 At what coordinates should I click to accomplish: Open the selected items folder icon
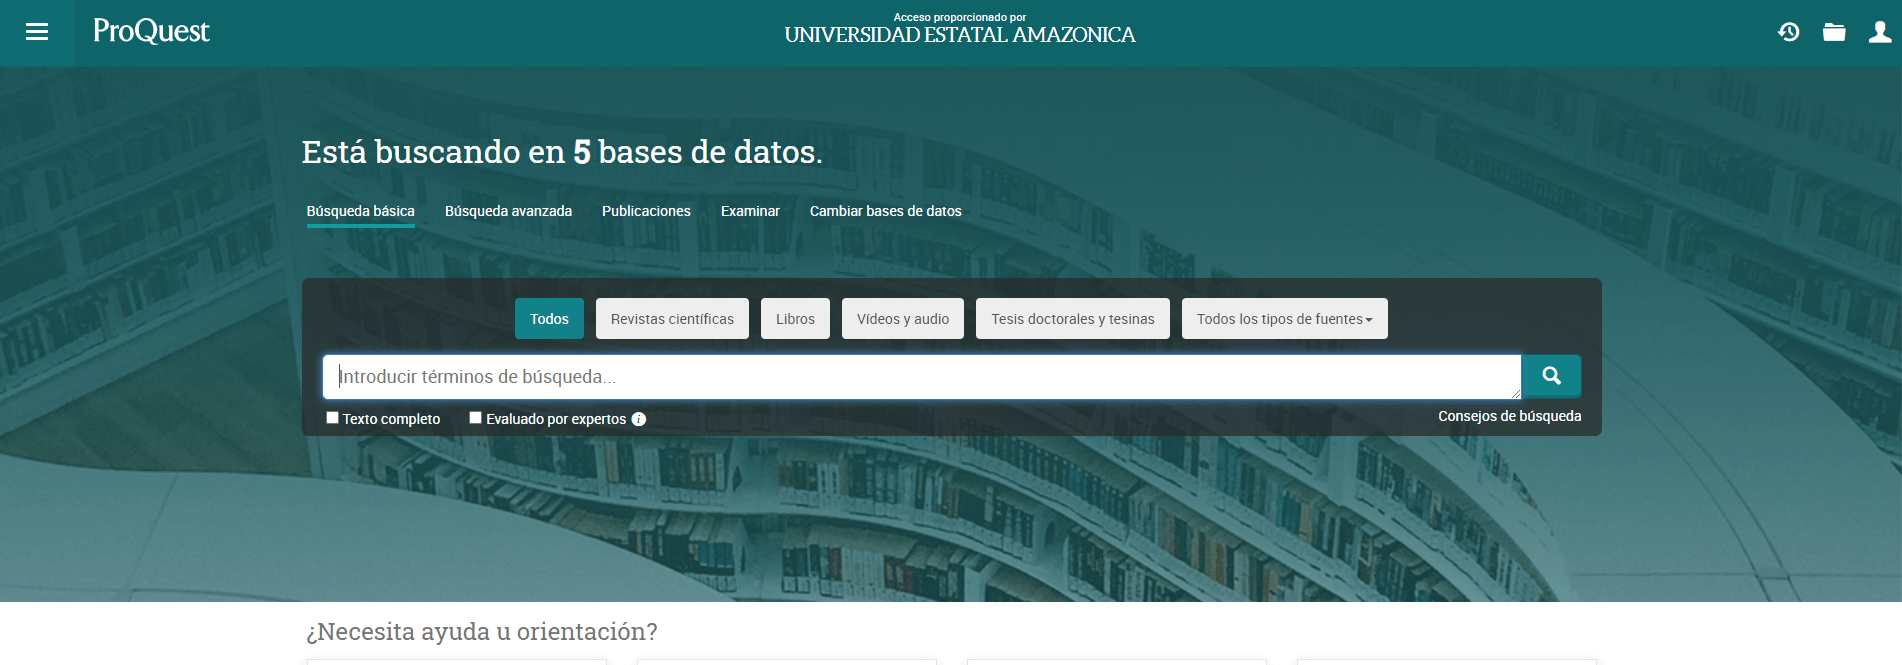1834,32
